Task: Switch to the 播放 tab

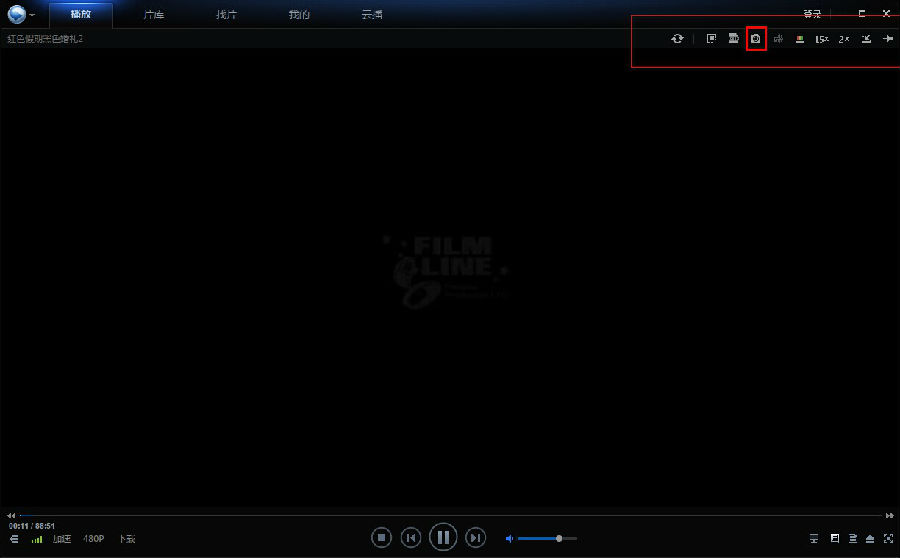Action: tap(81, 14)
